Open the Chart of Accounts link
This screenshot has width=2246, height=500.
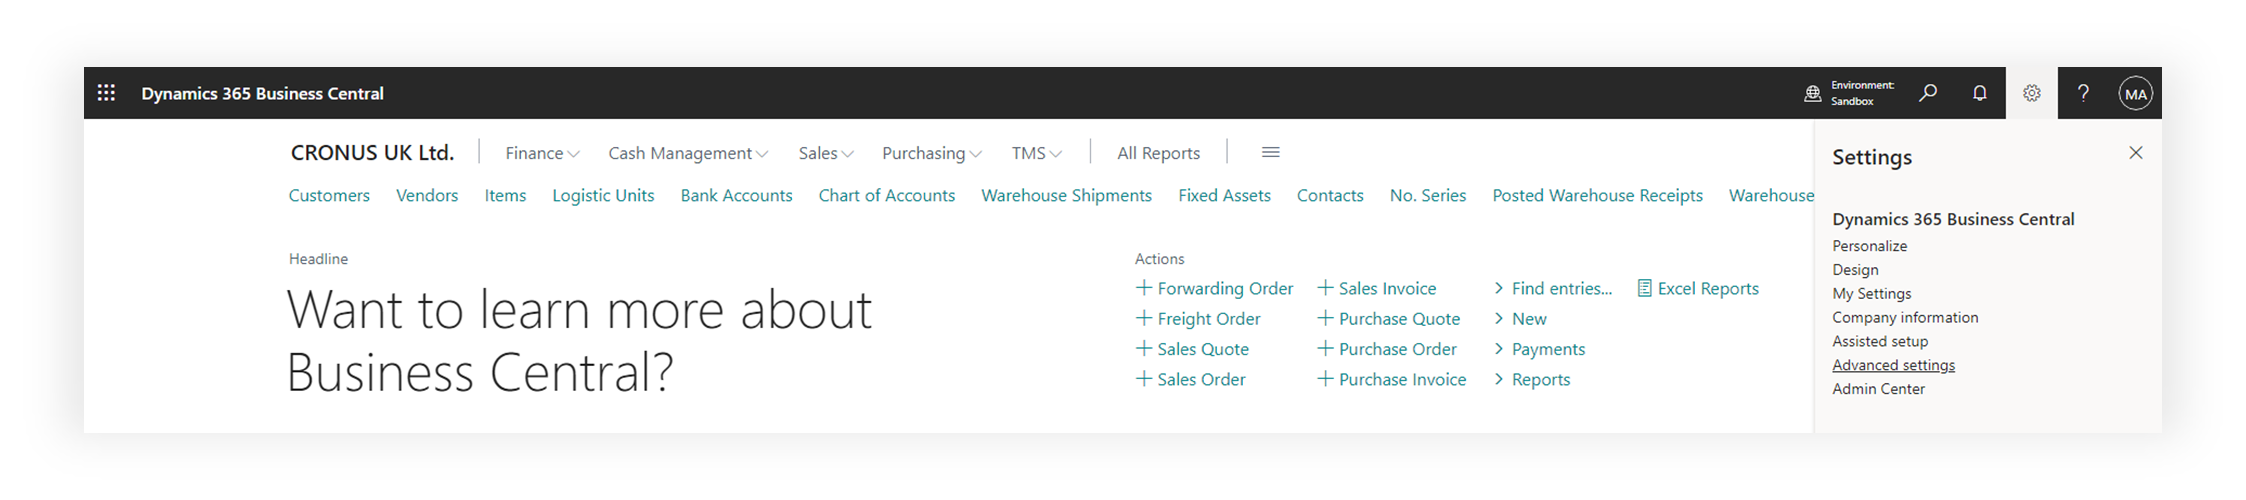point(886,195)
